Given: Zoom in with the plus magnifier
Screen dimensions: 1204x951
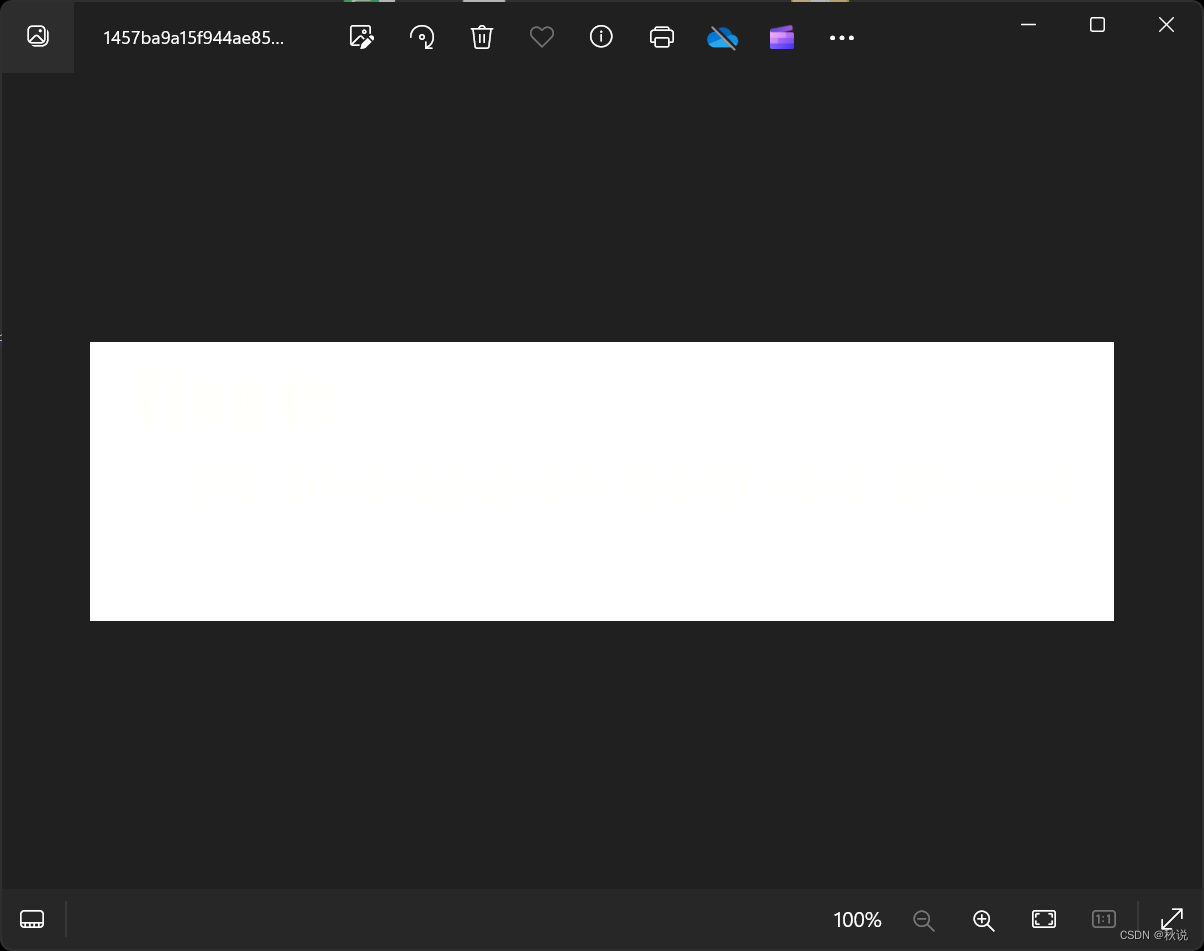Looking at the screenshot, I should click(x=984, y=920).
